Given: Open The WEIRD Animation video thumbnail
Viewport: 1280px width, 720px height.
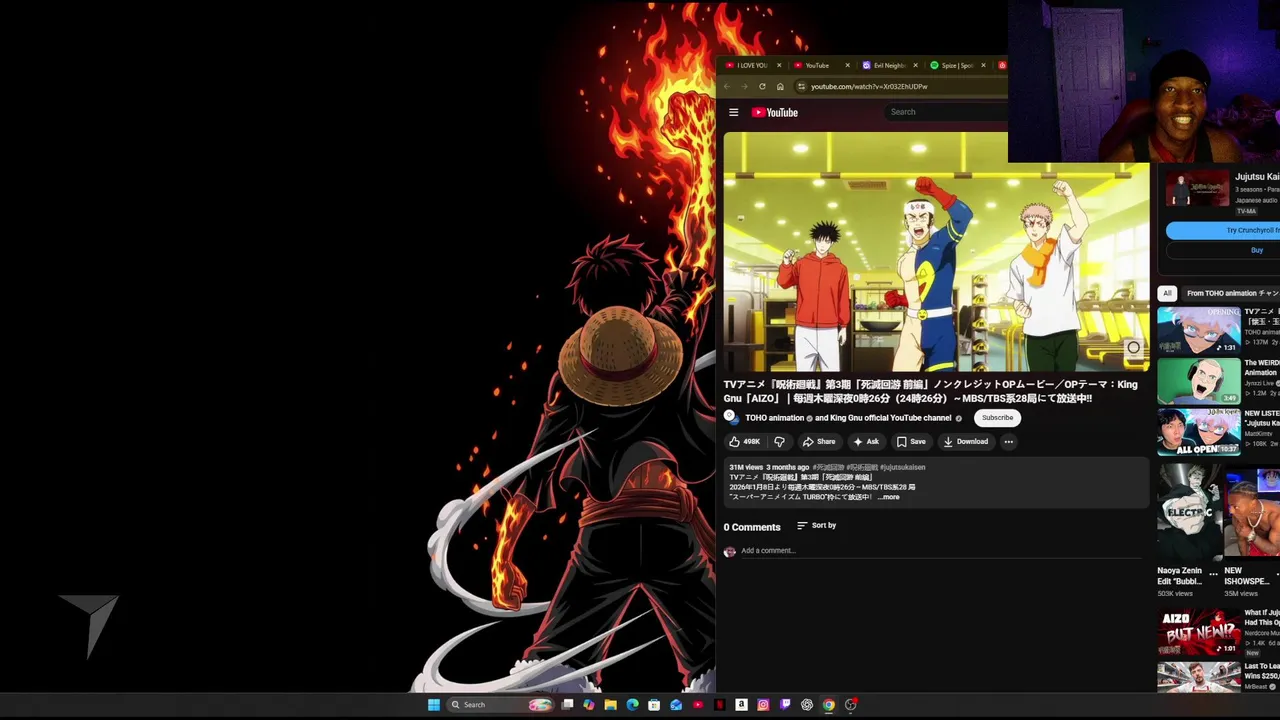Looking at the screenshot, I should point(1199,381).
